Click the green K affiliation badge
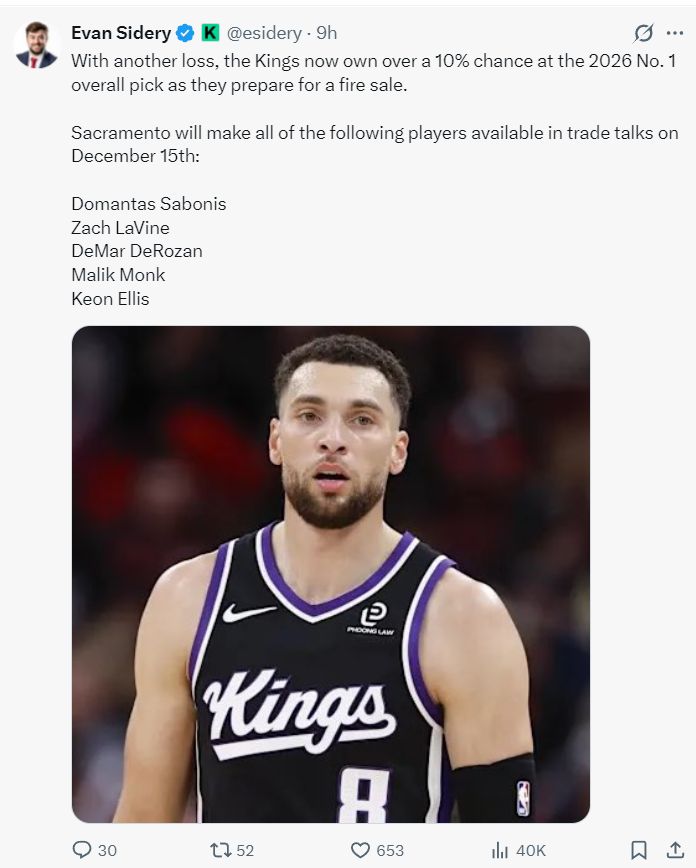This screenshot has height=868, width=696. coord(210,33)
